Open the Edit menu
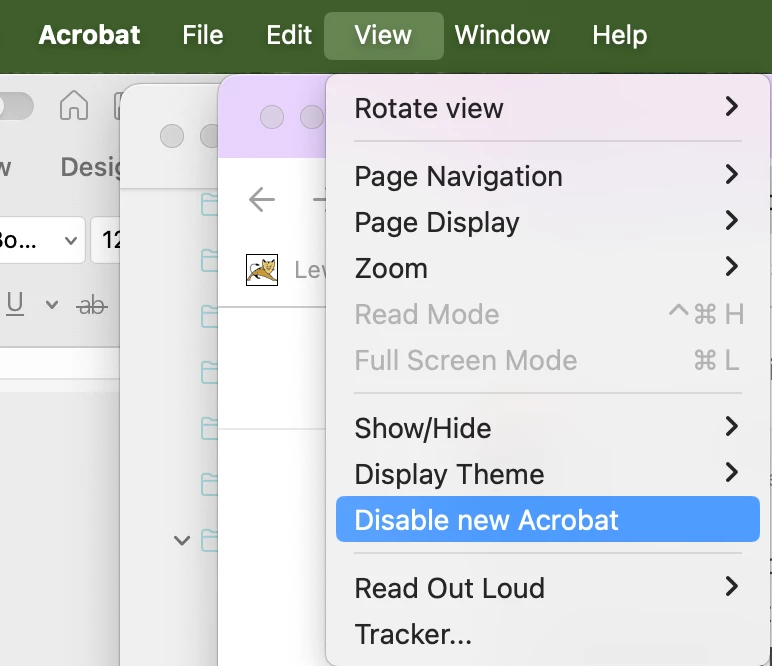772x666 pixels. [289, 35]
